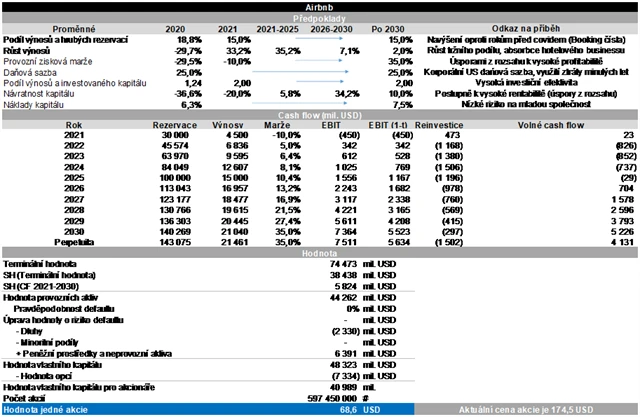Select the Vysoká investiční efektivita comment
Screen dimensions: 640x417
[x=526, y=83]
